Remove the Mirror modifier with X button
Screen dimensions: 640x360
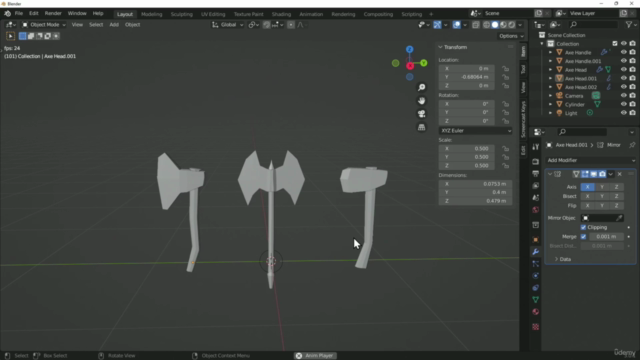620,174
